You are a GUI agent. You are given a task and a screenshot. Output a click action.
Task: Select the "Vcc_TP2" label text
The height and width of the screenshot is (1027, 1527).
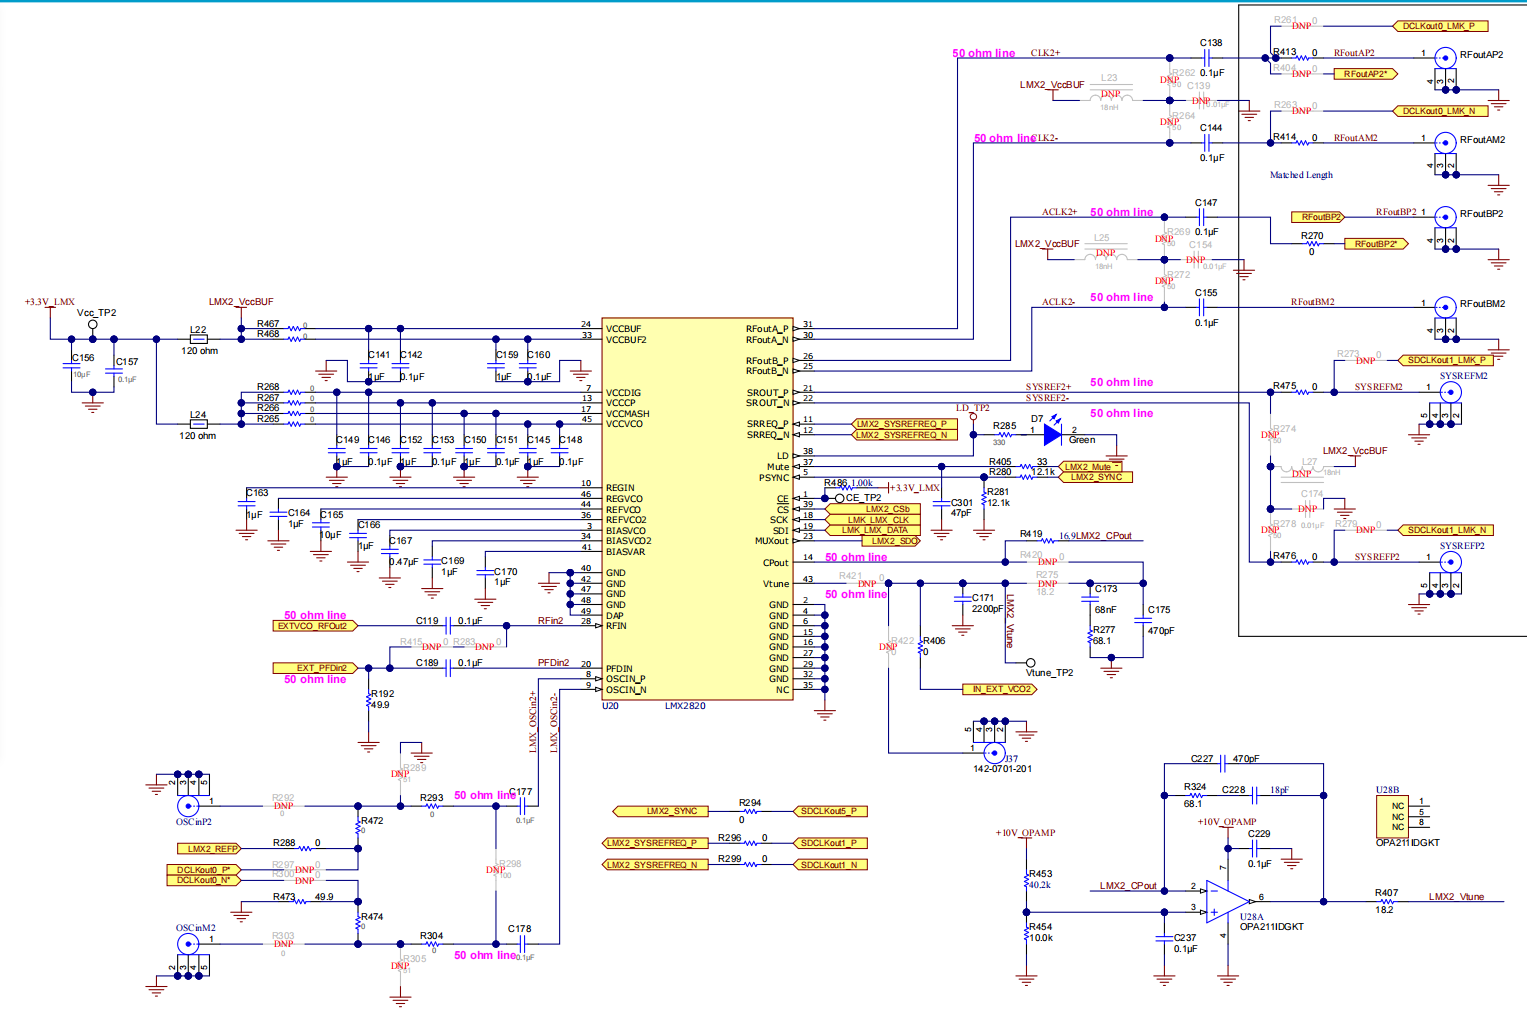[96, 313]
